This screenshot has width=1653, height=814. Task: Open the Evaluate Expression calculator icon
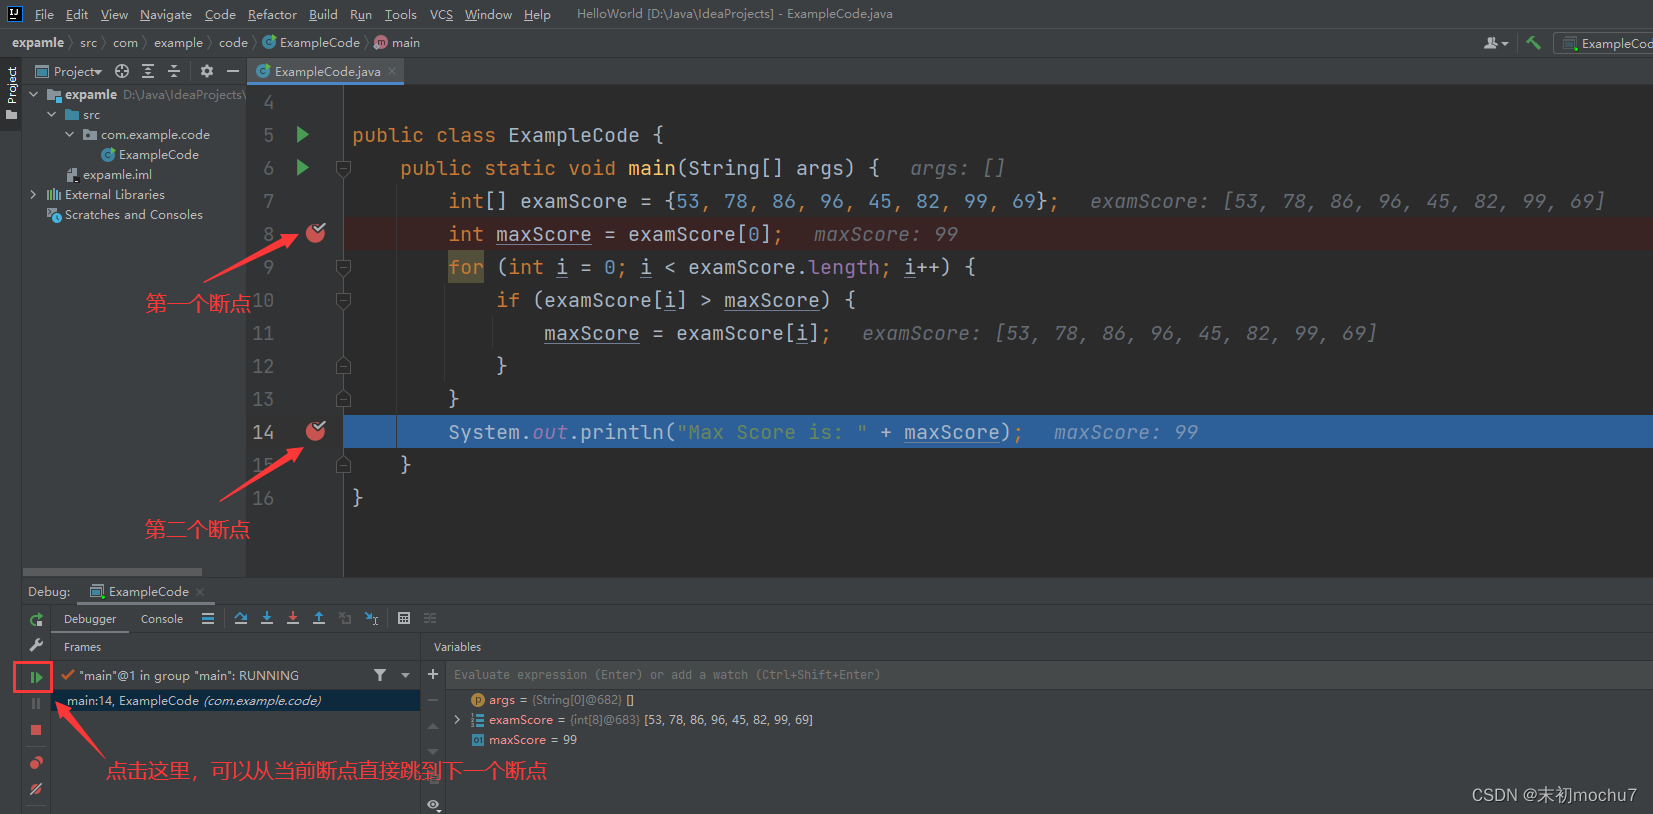(x=404, y=618)
